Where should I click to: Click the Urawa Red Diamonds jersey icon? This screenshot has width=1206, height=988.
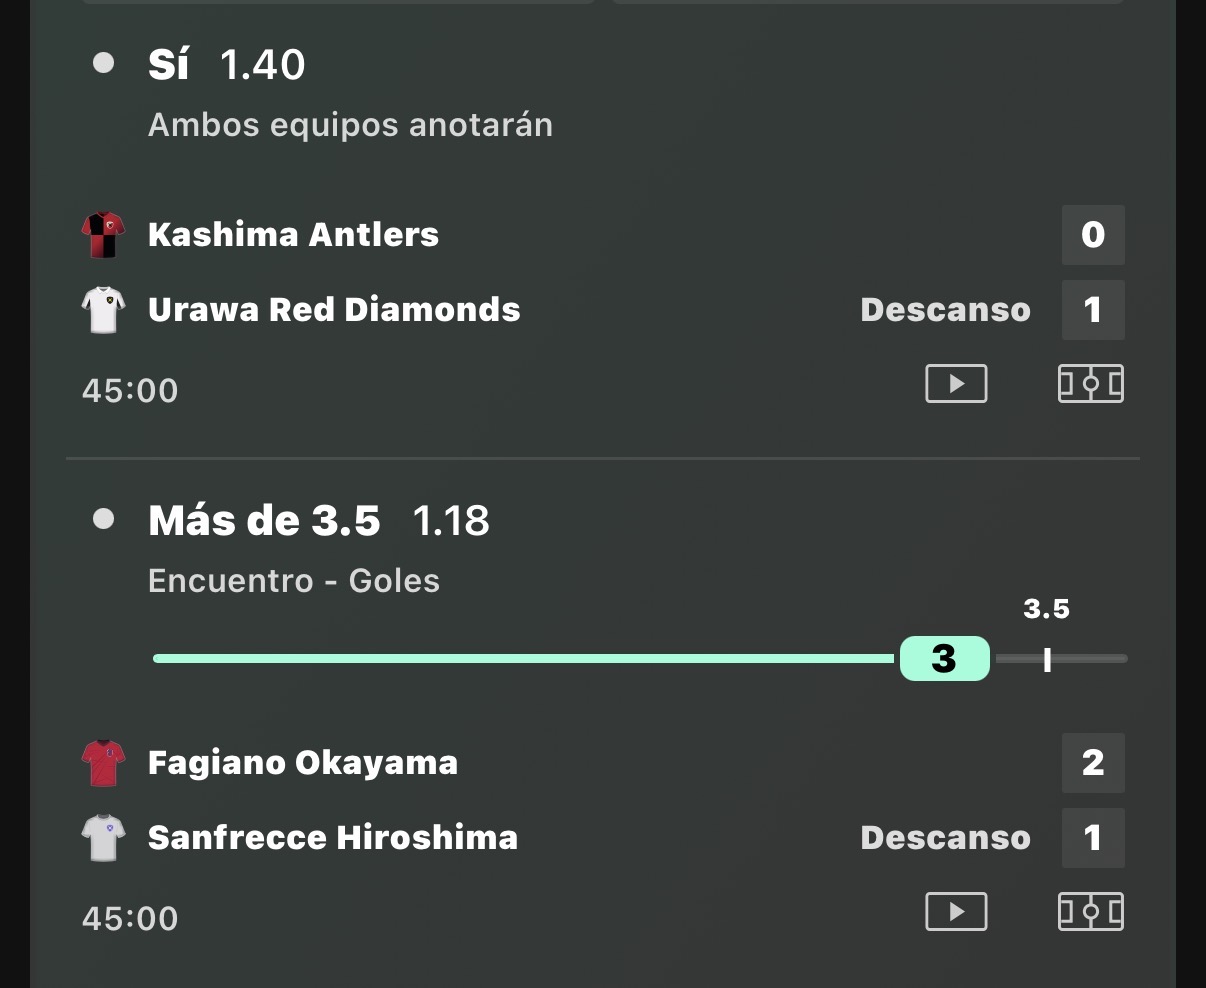[103, 310]
